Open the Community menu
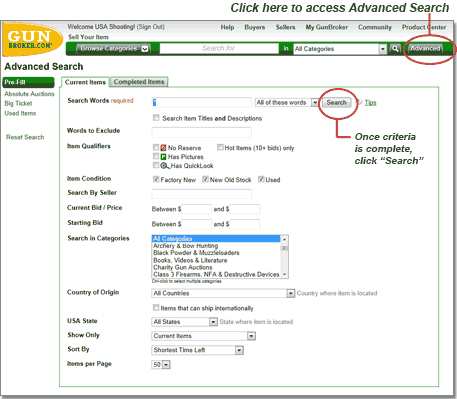 [x=375, y=27]
